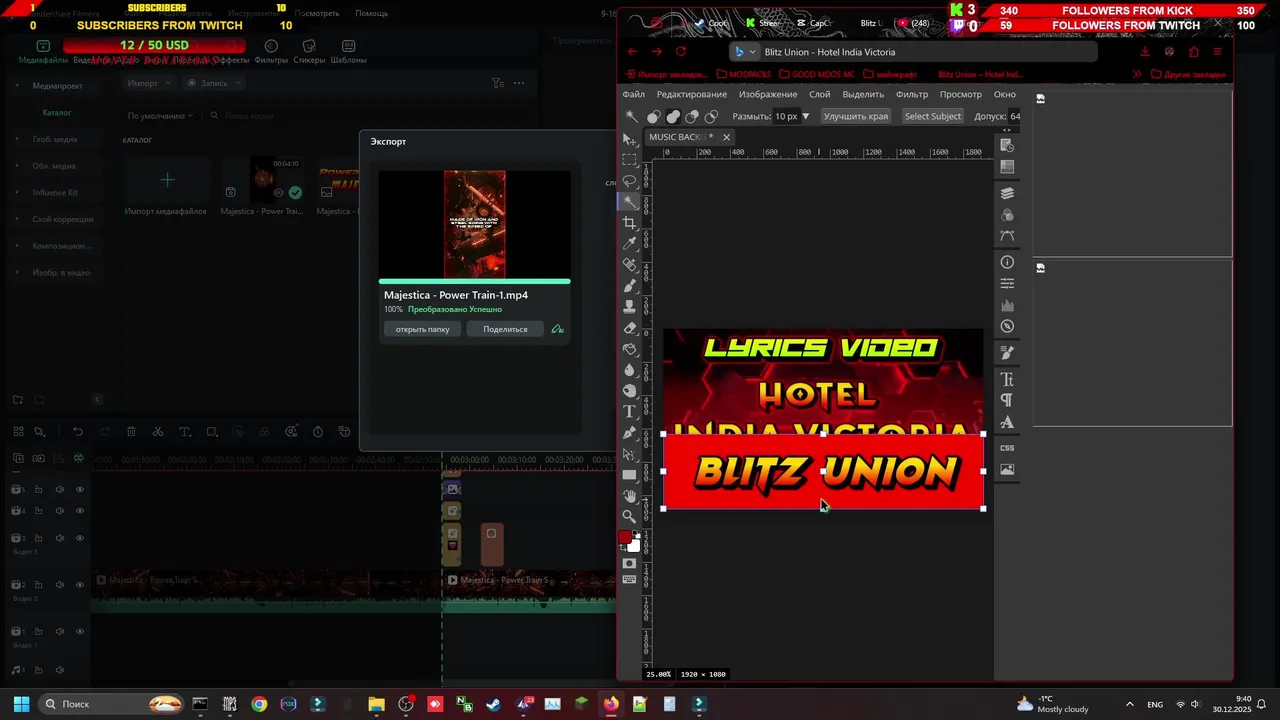Open the CSS panel icon in Photopea
Image resolution: width=1280 pixels, height=720 pixels.
click(x=1007, y=448)
